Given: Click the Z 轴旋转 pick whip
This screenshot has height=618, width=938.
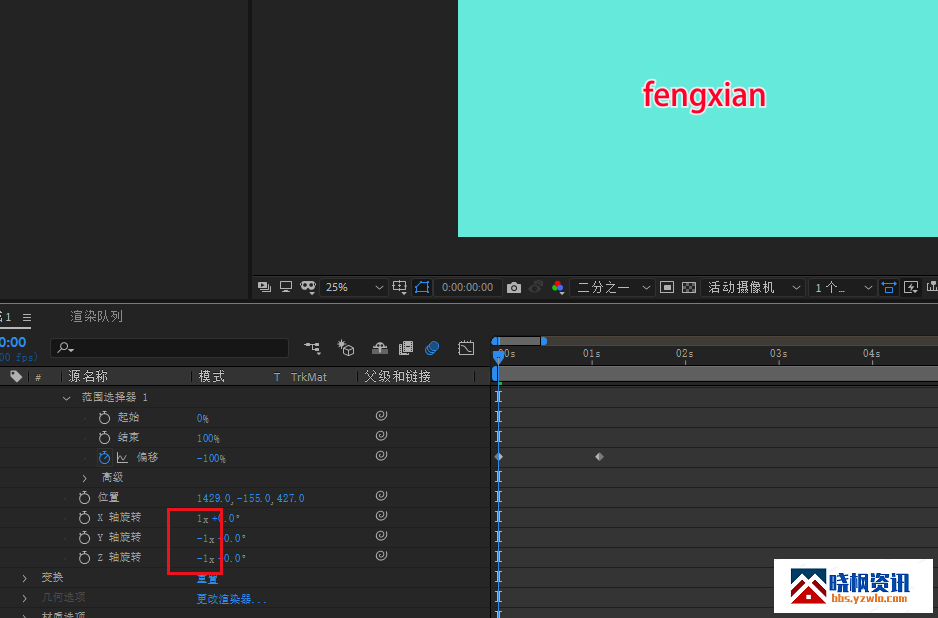Looking at the screenshot, I should click(381, 556).
